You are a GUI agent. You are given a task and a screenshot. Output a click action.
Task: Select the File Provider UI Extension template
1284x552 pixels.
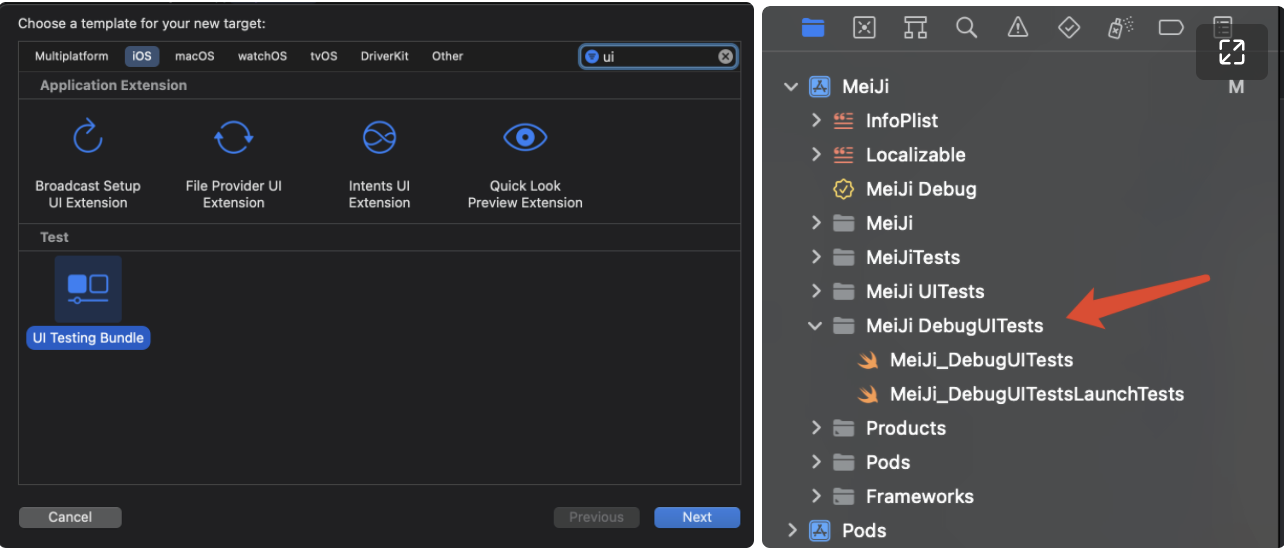(233, 163)
